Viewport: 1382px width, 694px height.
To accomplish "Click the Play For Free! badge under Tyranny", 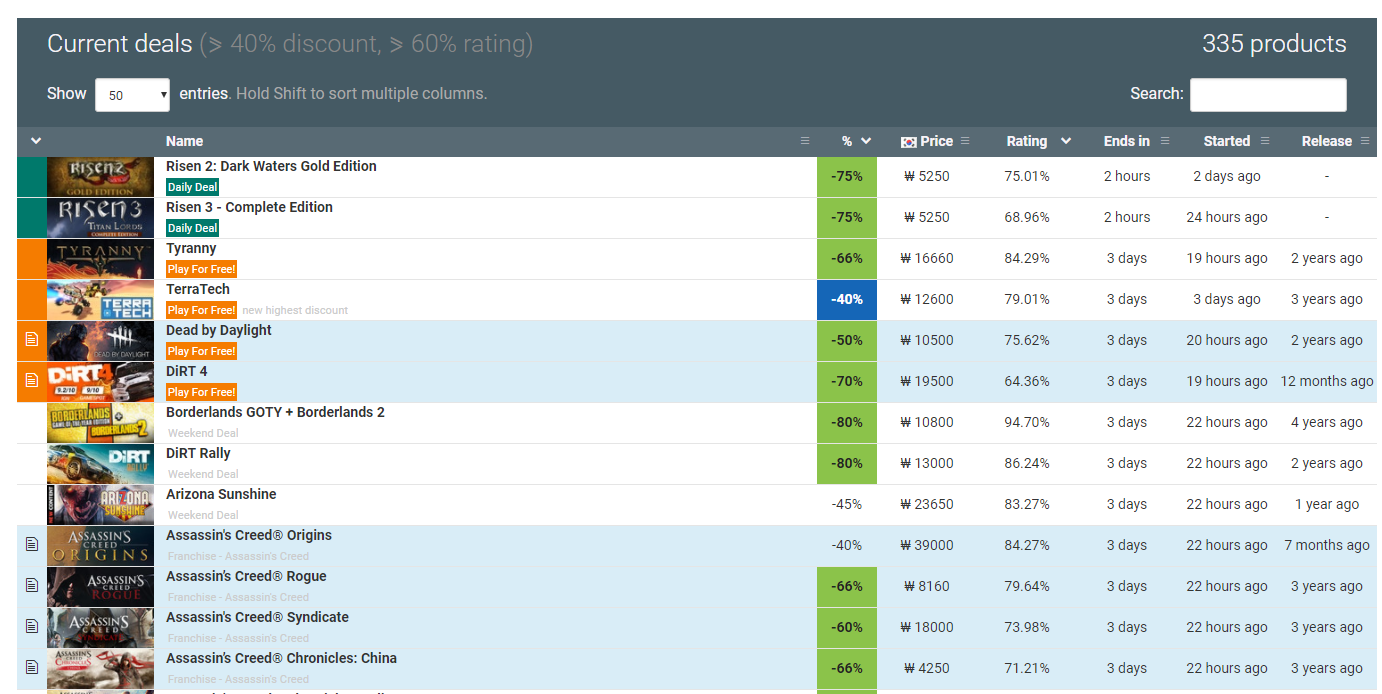I will [201, 269].
